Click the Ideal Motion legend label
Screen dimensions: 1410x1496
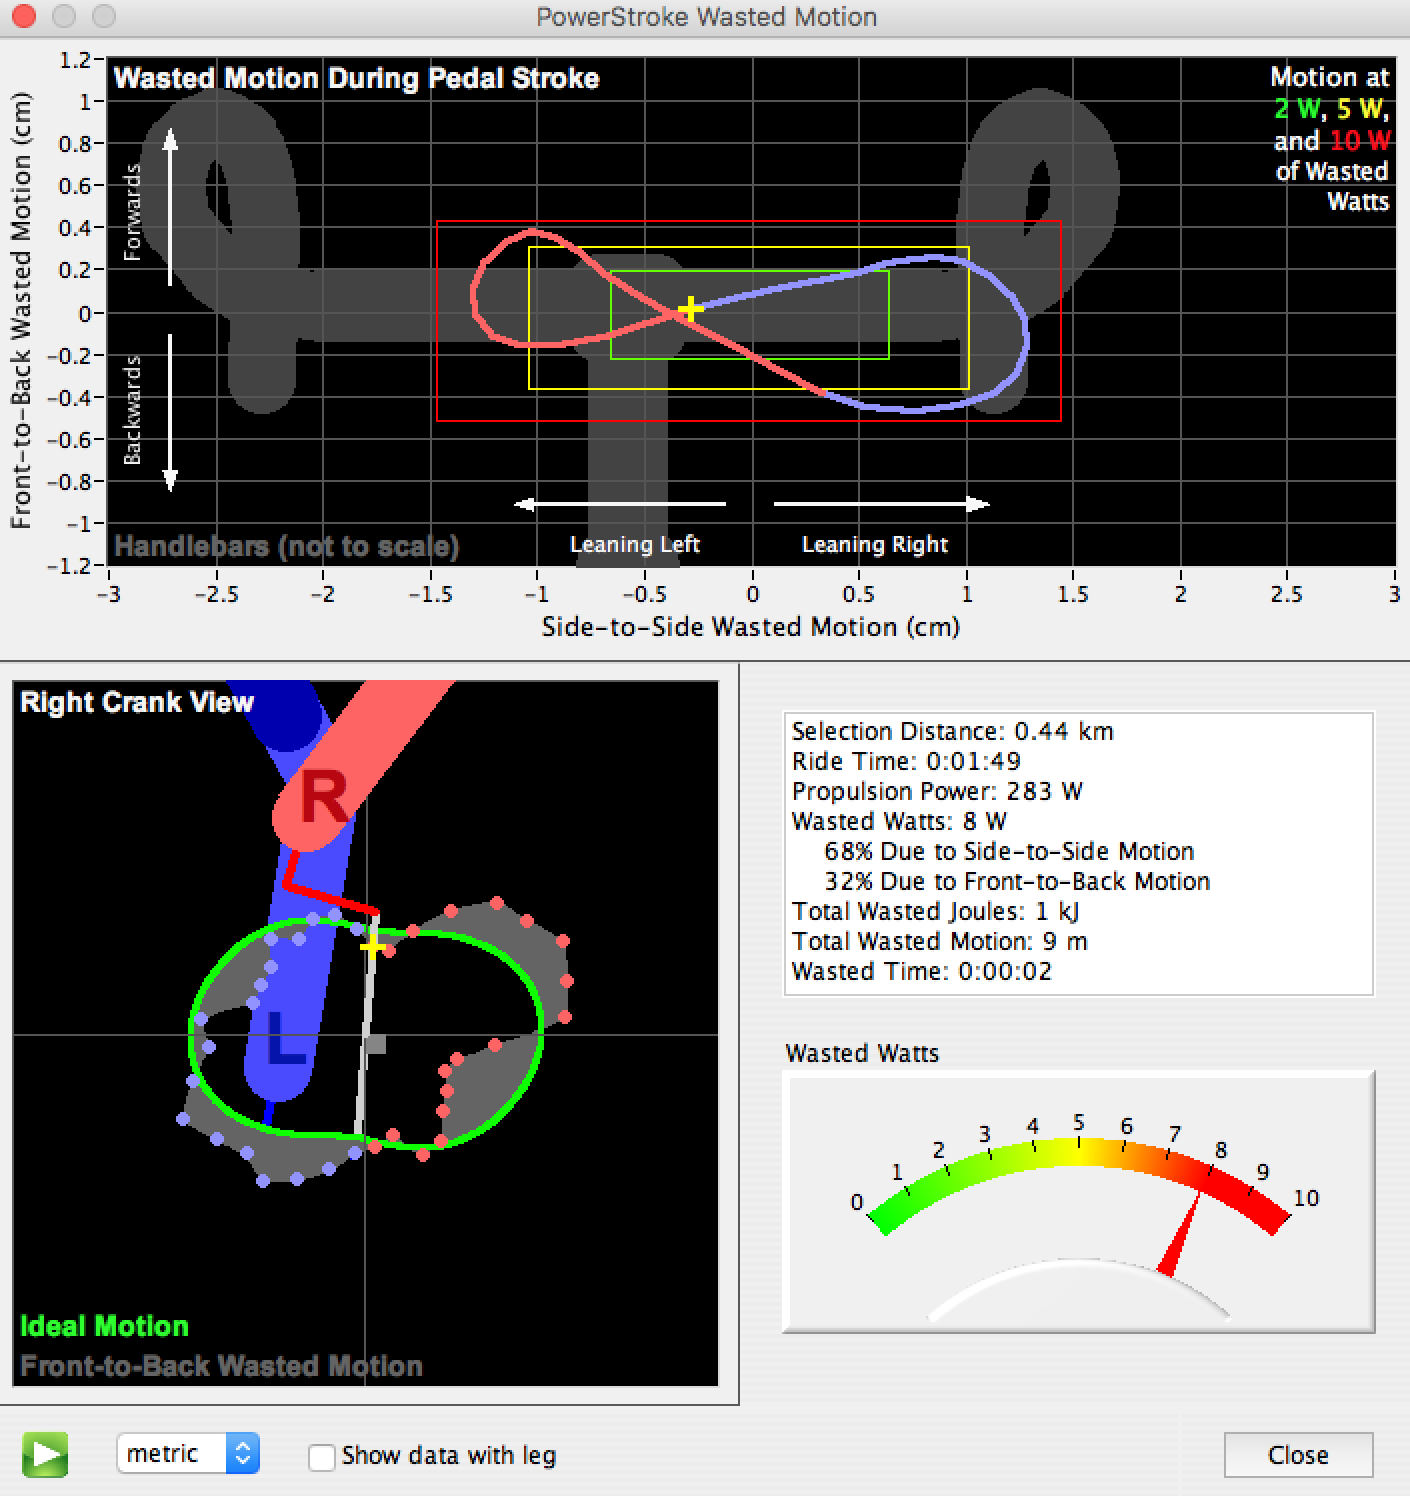[104, 1326]
